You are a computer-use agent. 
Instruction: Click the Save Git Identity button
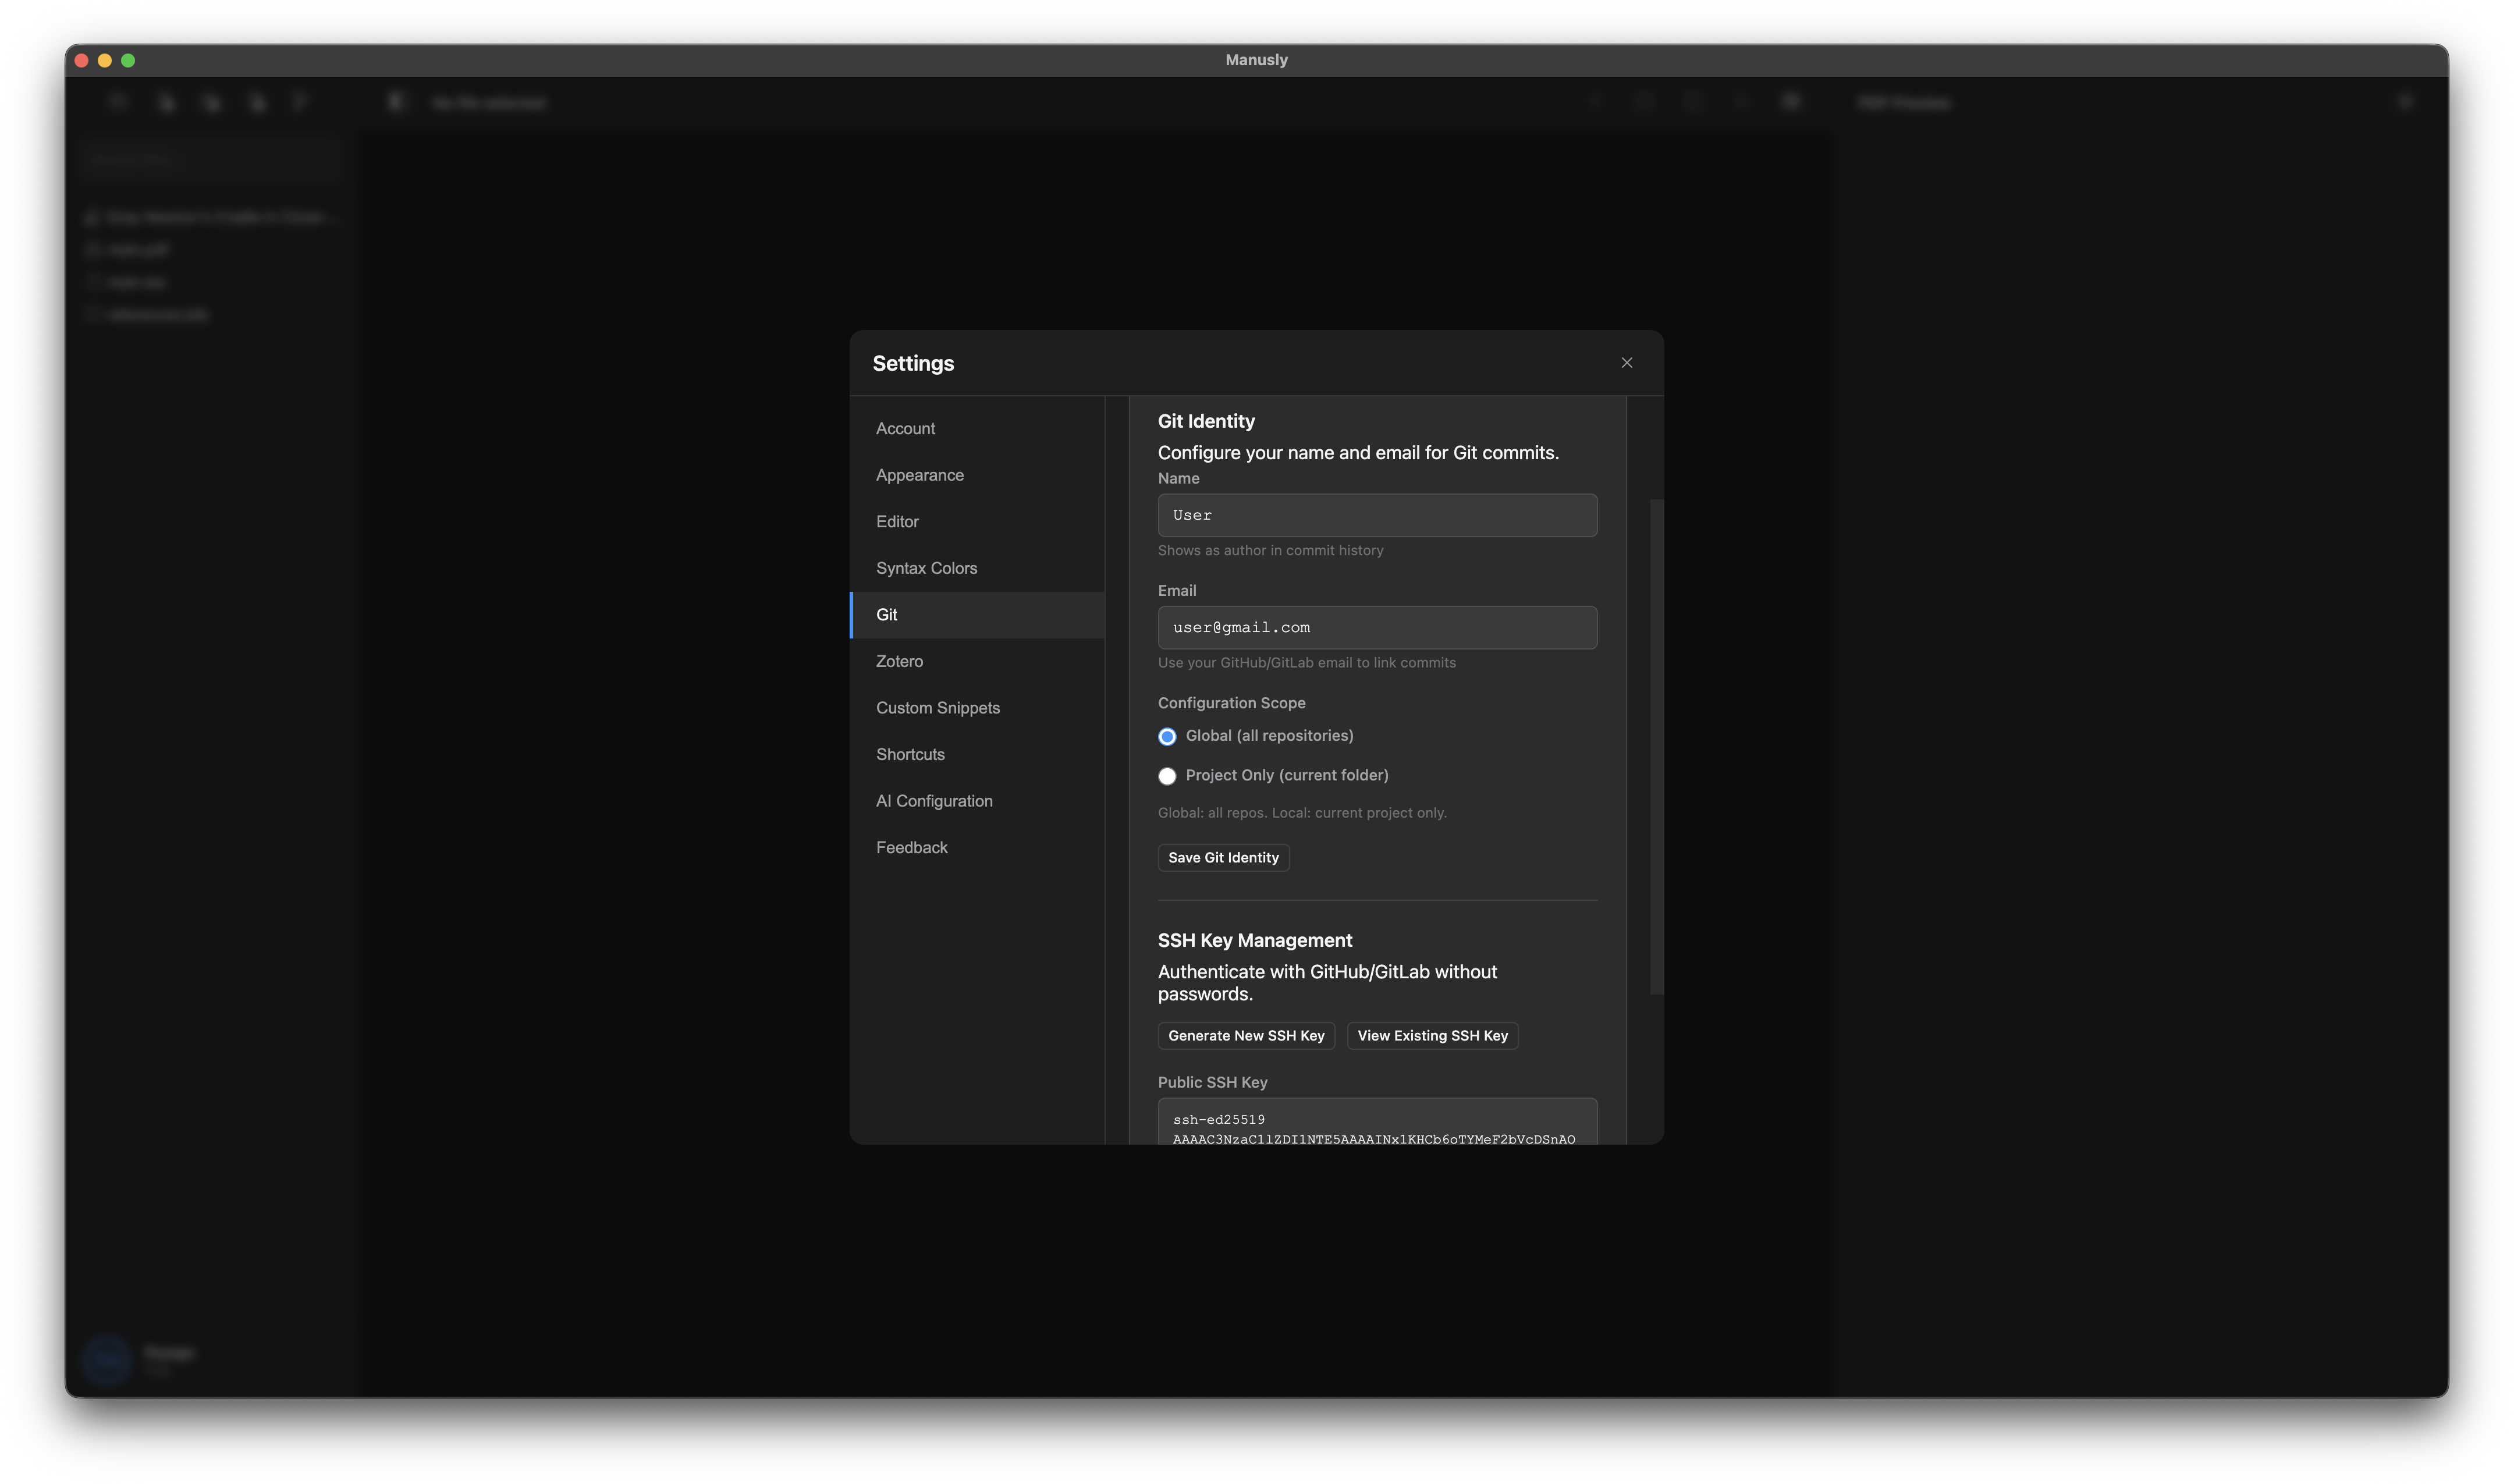(1222, 857)
